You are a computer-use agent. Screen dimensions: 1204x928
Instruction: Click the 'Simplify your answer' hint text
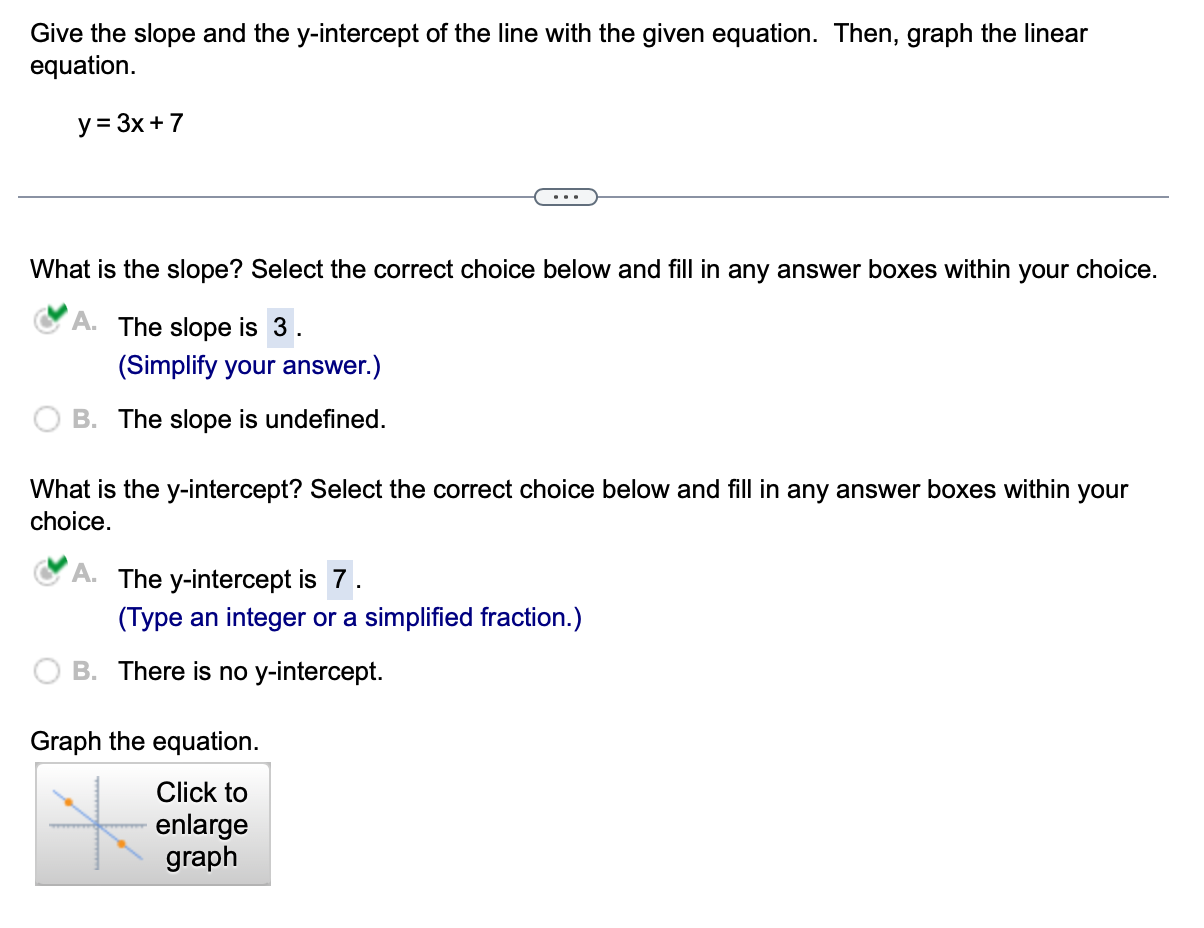pos(247,365)
